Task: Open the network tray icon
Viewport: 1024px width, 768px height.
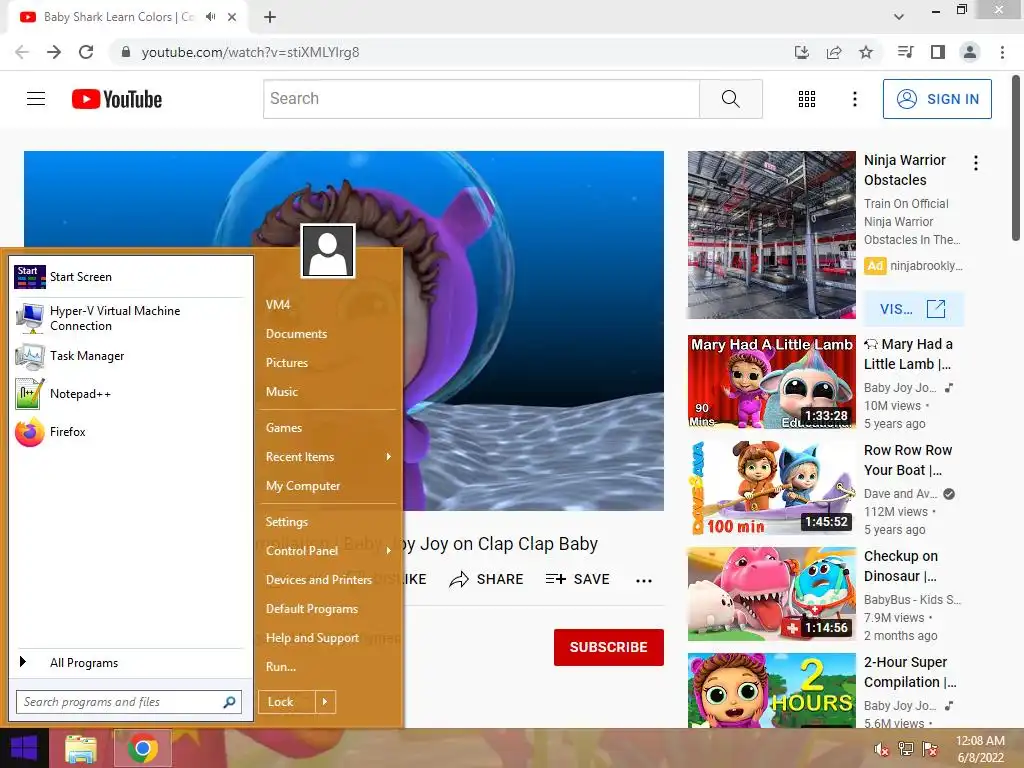Action: 906,749
